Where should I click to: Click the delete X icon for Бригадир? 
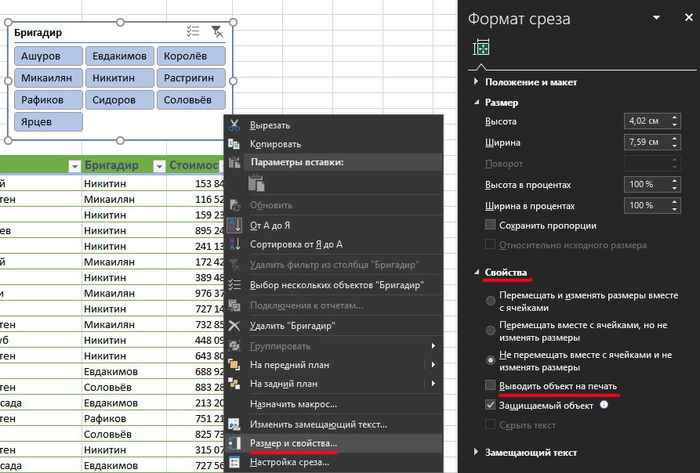(x=234, y=325)
